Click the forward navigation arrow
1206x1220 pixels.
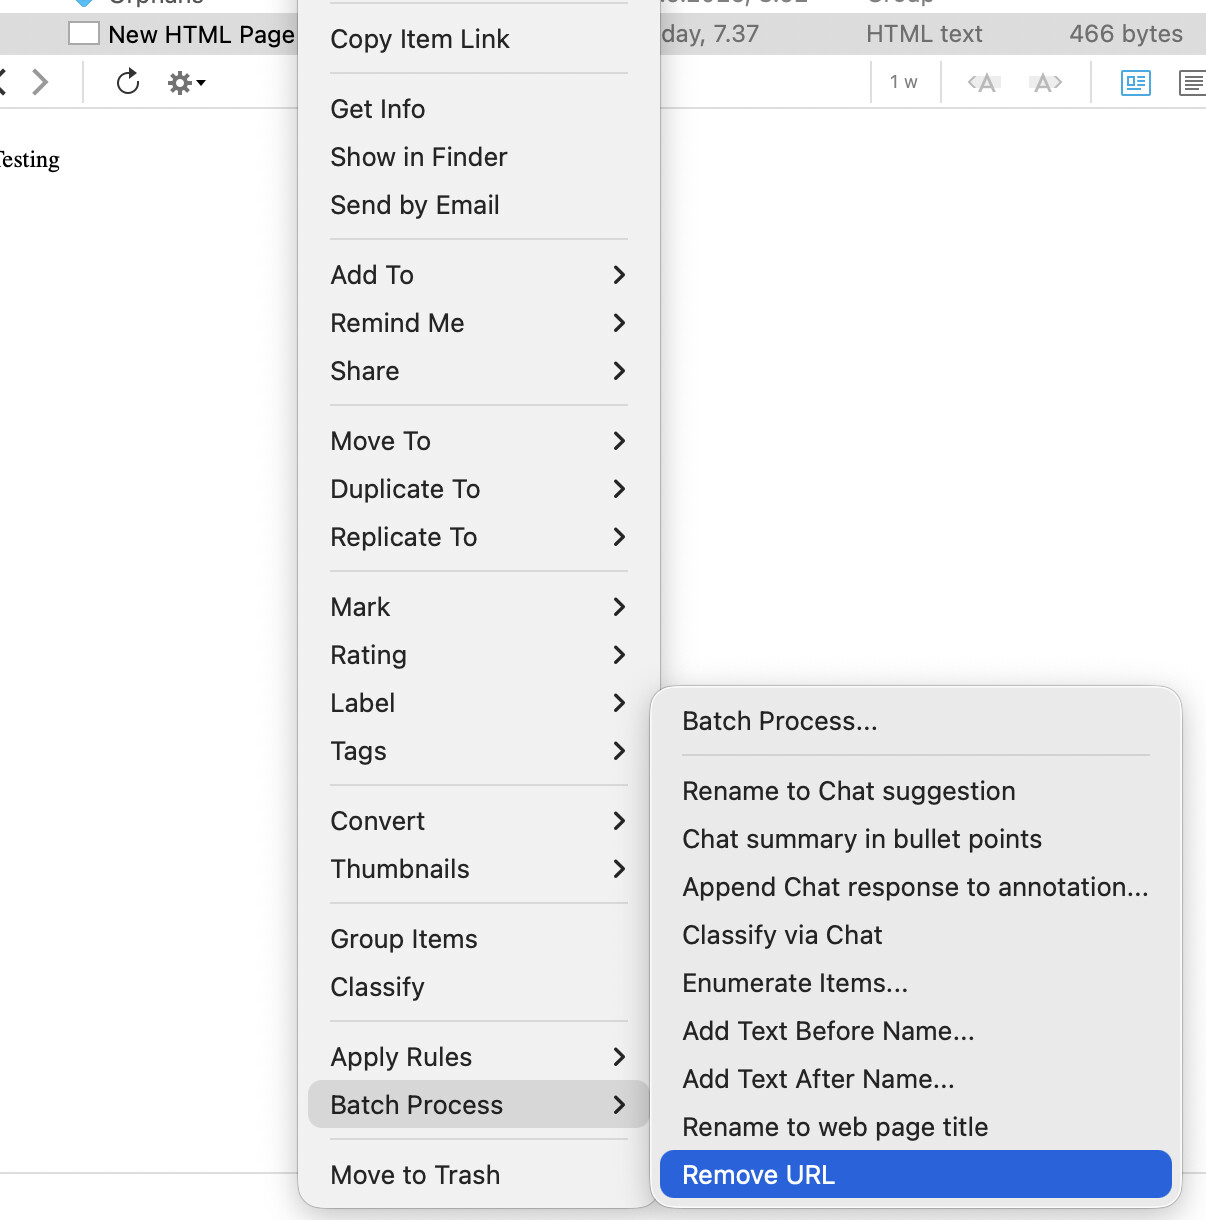[x=40, y=82]
